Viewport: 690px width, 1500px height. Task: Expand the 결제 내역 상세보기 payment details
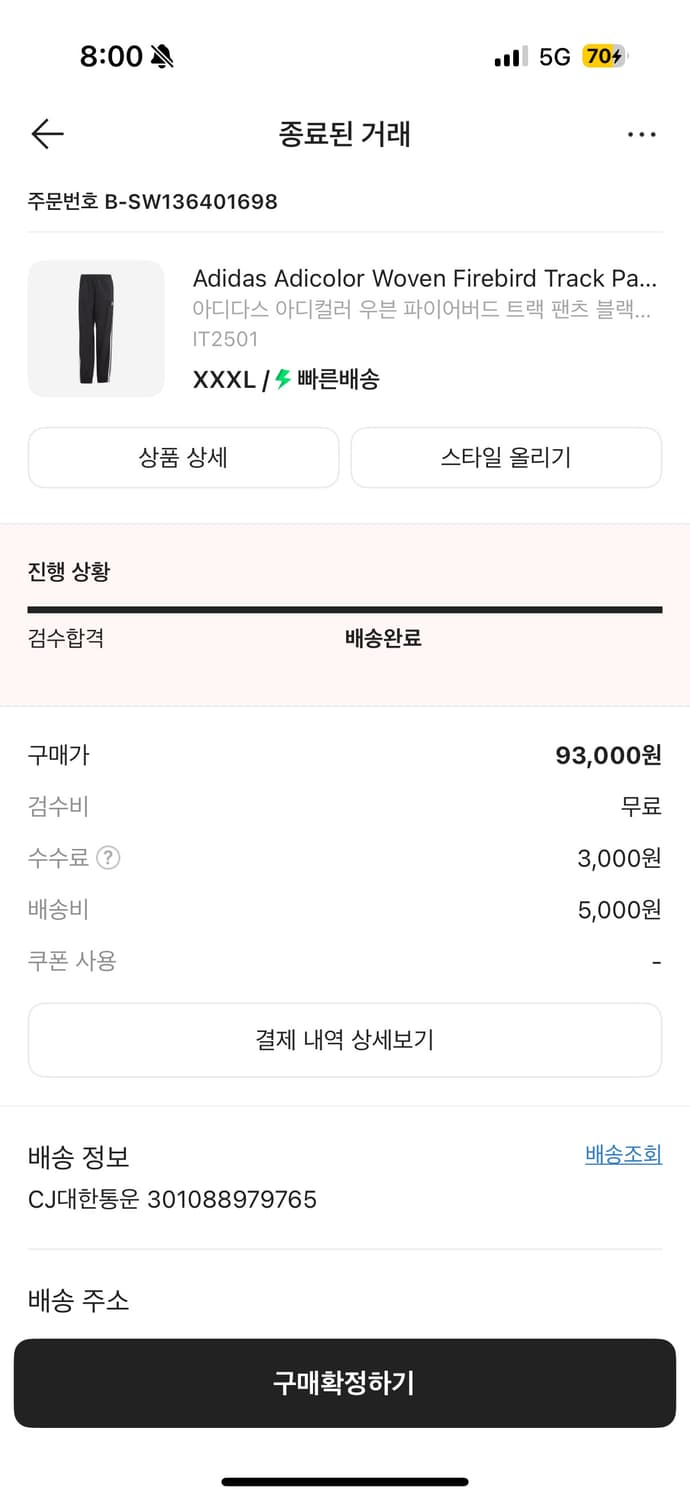345,1039
